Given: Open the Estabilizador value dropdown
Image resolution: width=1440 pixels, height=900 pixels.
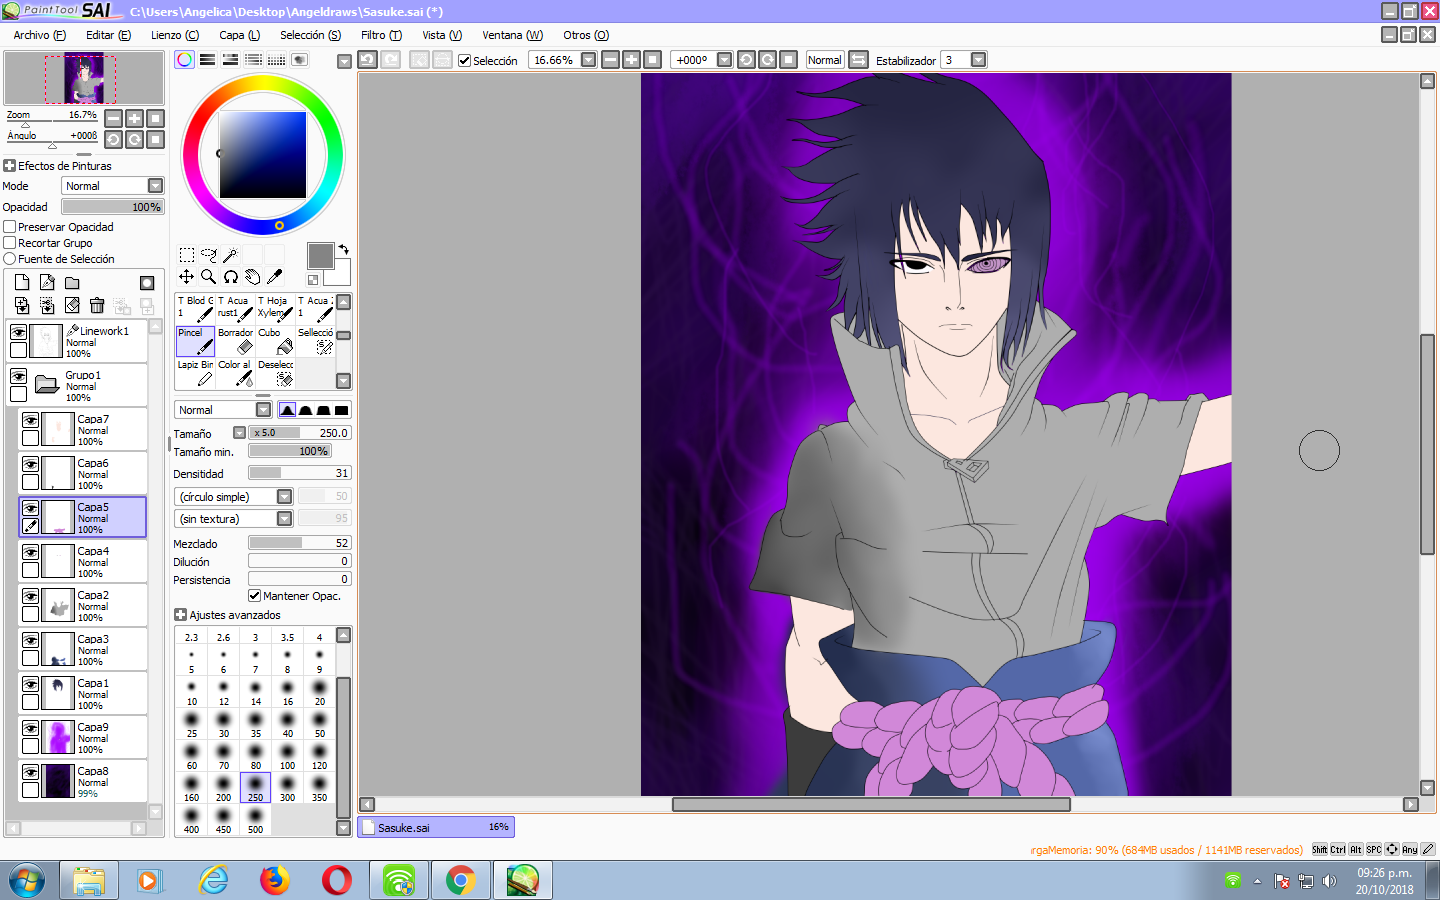Looking at the screenshot, I should click(978, 60).
